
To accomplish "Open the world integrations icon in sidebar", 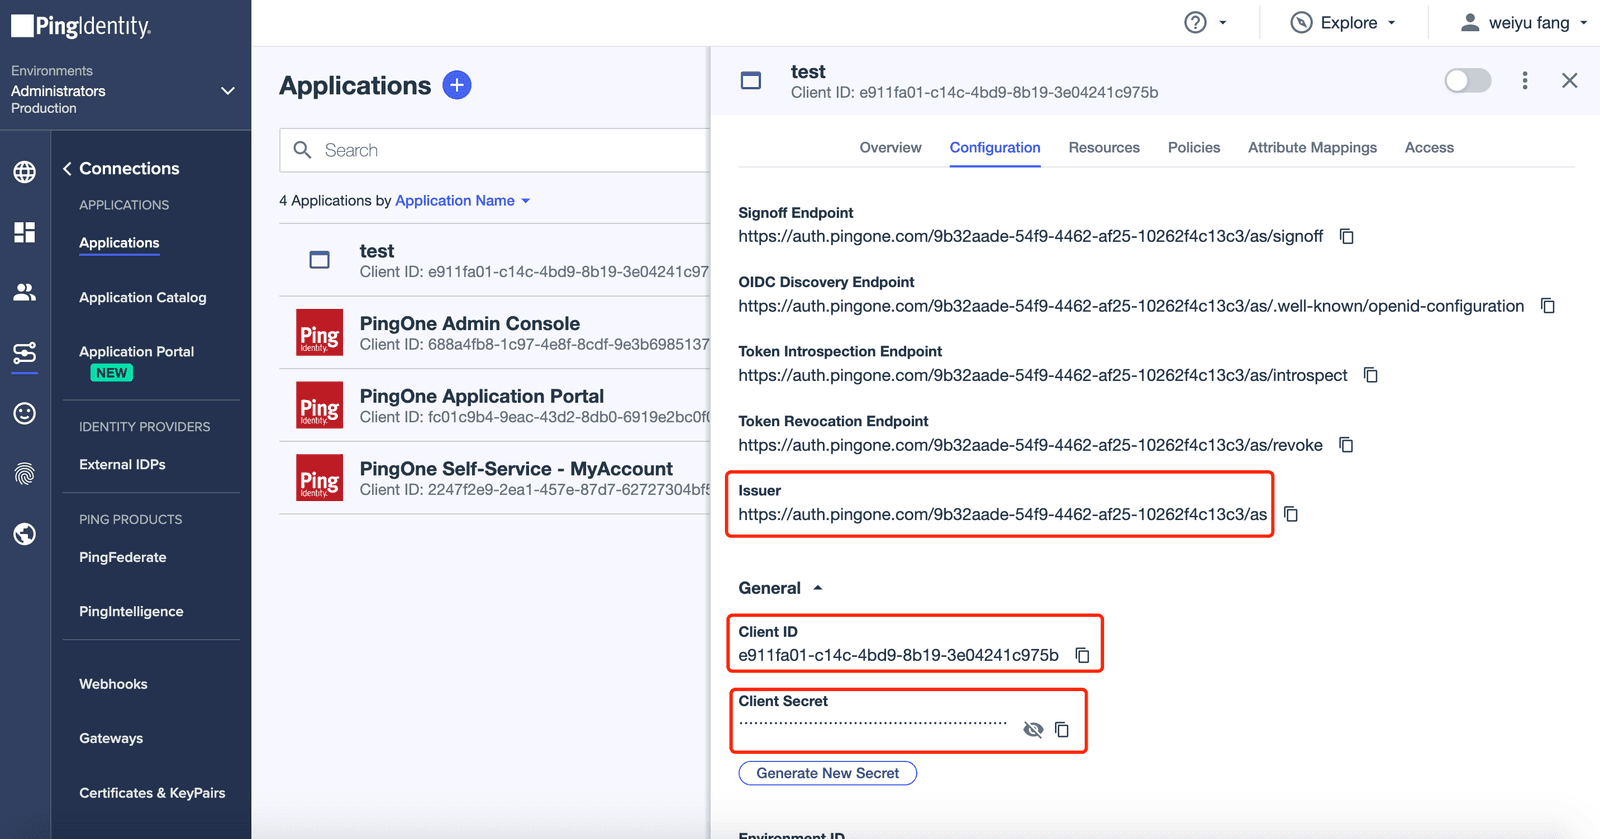I will [25, 534].
